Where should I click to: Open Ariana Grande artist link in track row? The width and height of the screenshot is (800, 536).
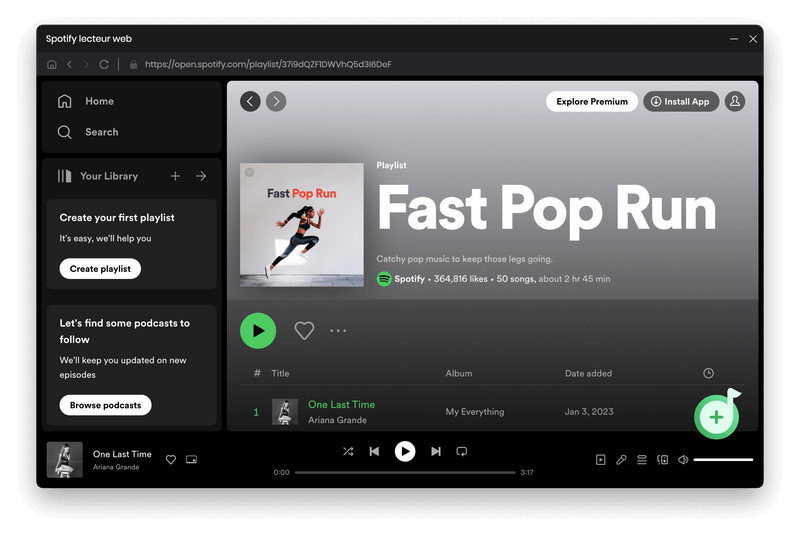pyautogui.click(x=337, y=420)
